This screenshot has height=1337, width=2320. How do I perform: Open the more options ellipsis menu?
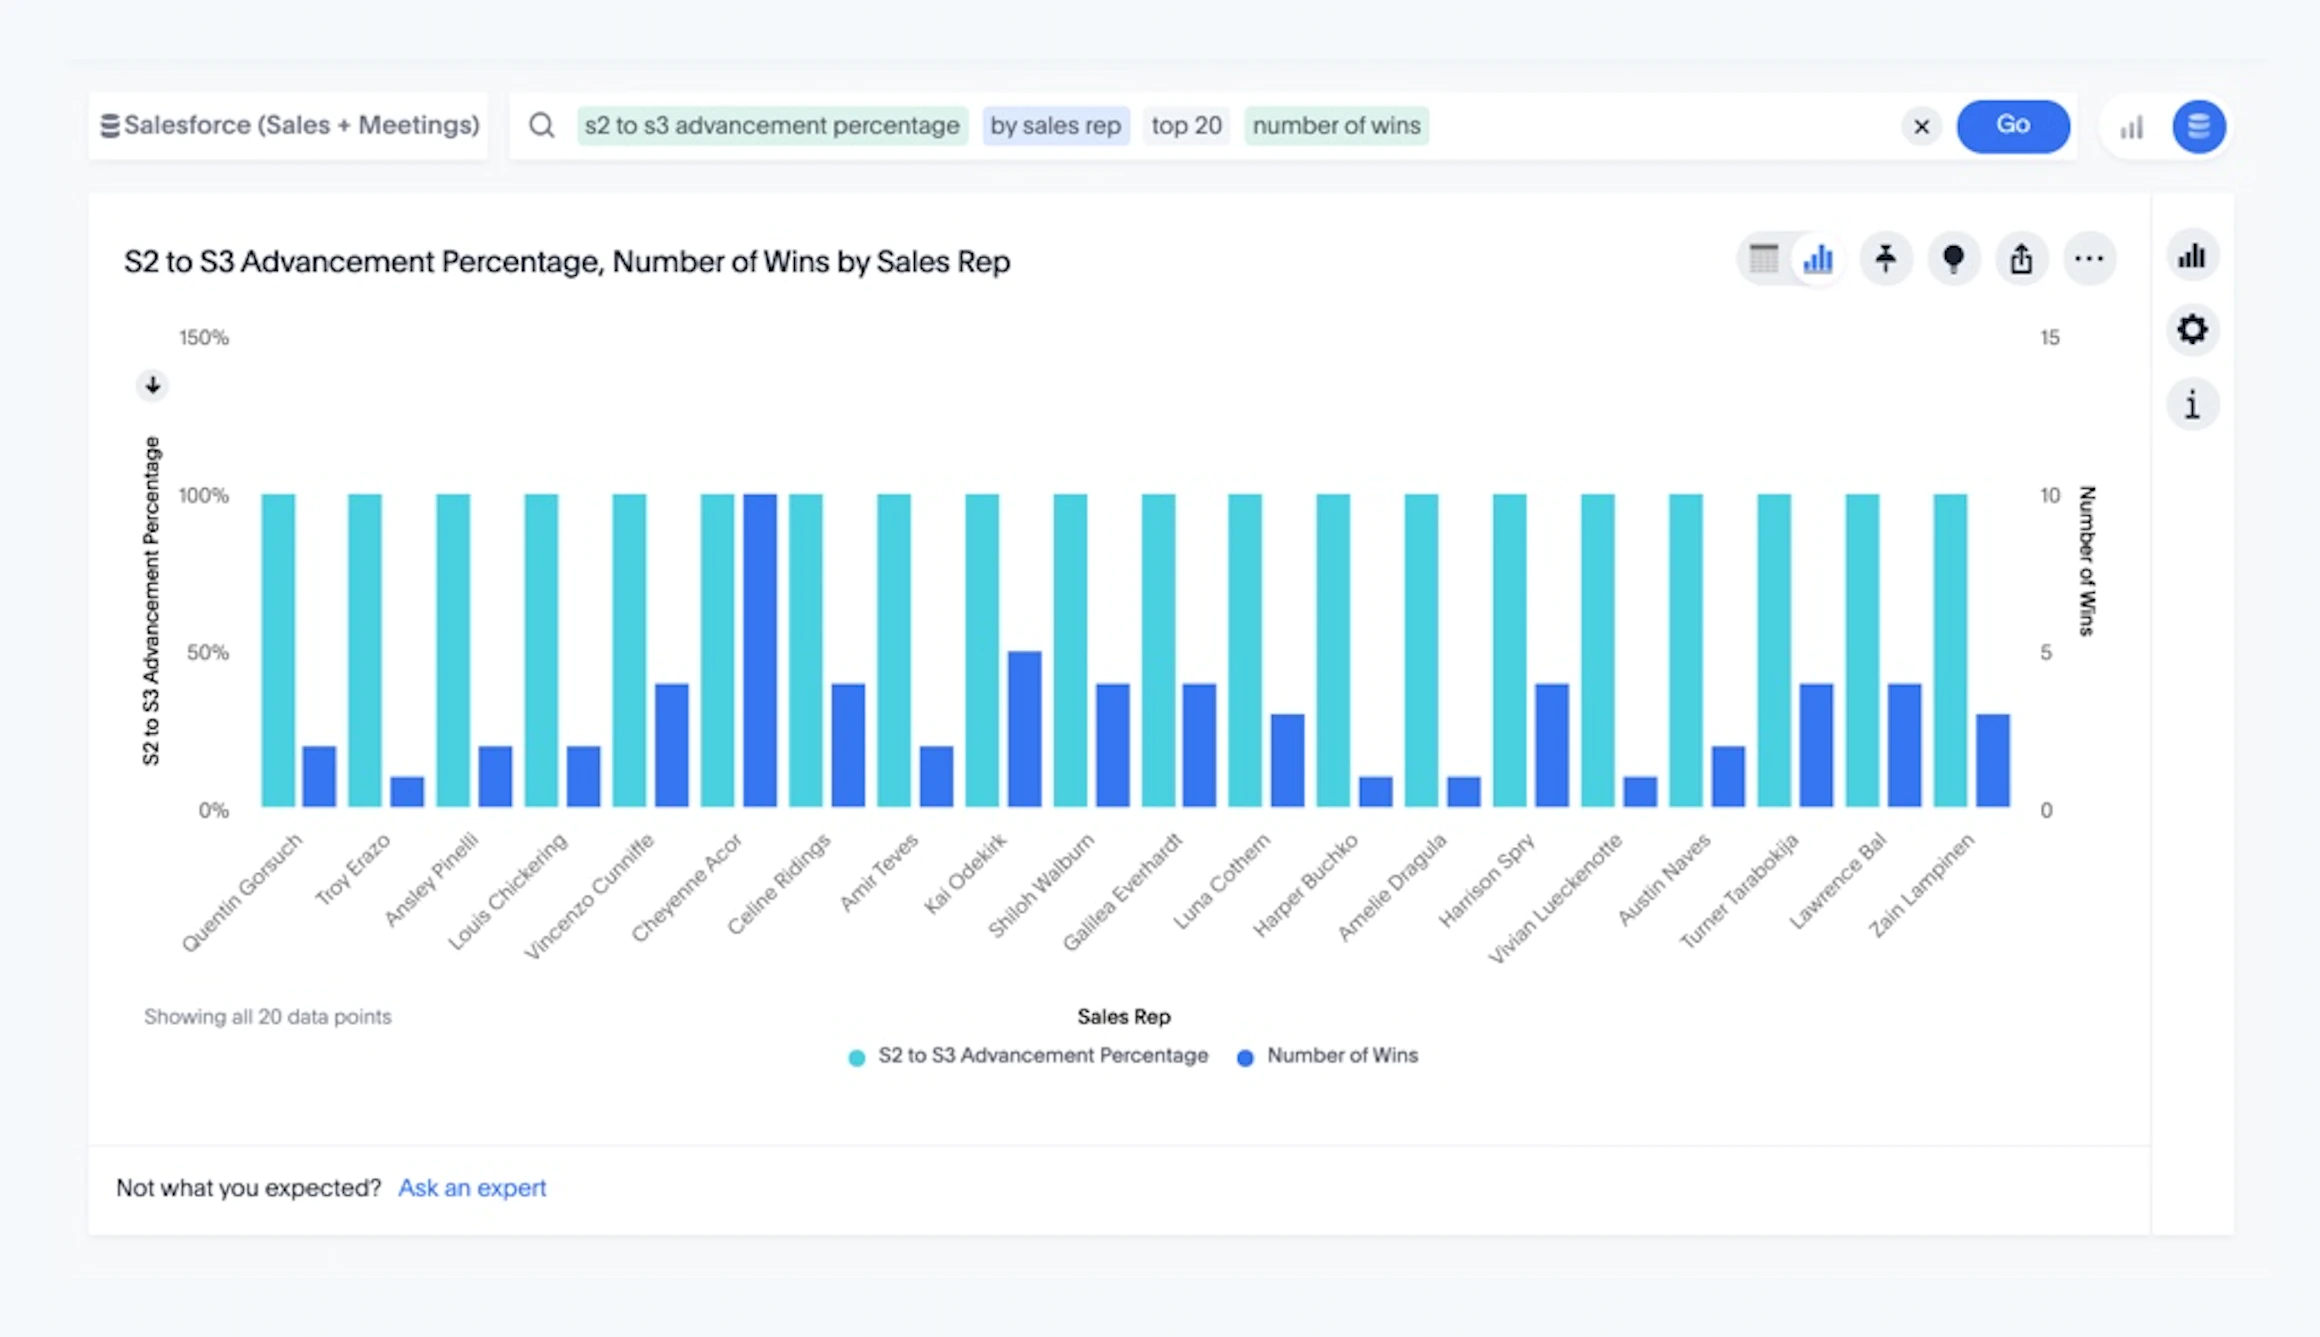[x=2089, y=259]
